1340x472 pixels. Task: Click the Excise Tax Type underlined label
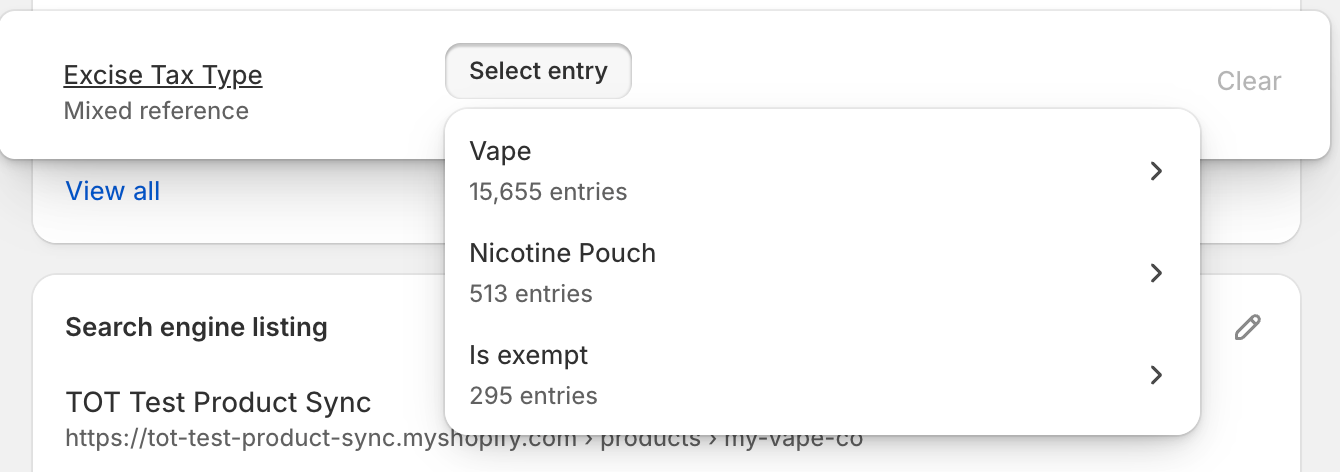[x=163, y=75]
